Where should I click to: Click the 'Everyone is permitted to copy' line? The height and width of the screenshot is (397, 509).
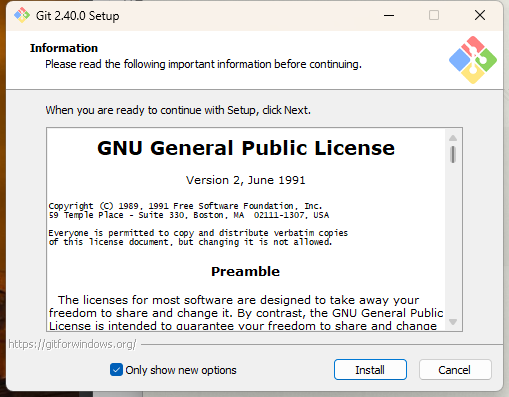198,233
